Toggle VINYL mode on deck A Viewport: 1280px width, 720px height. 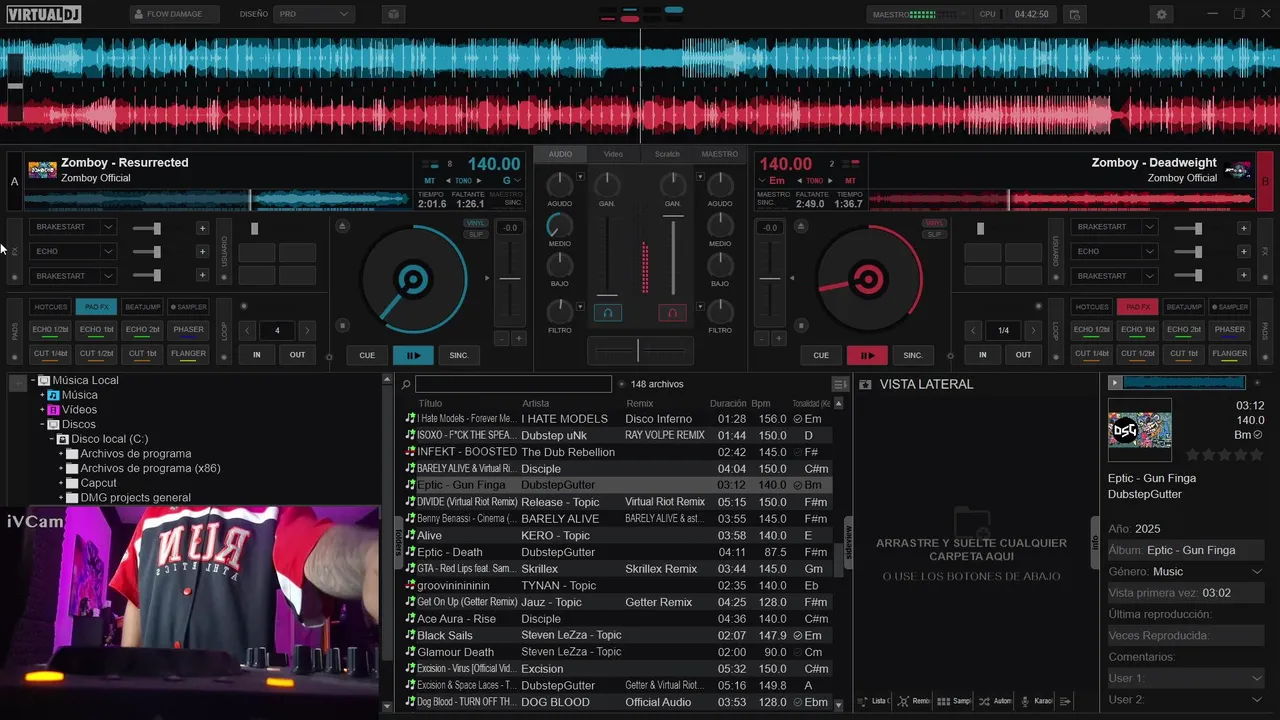477,224
